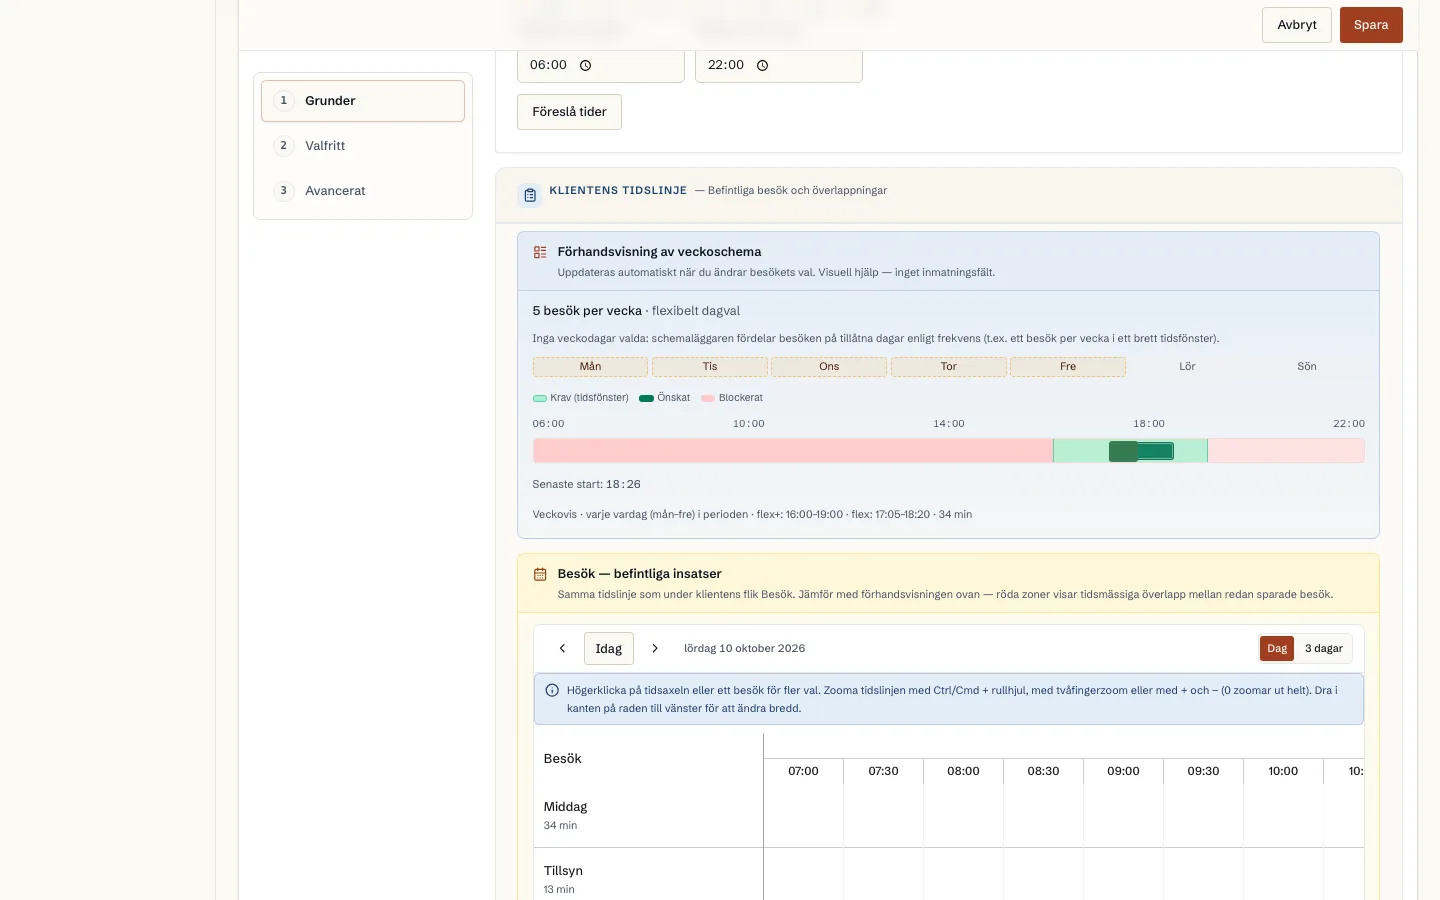Click the clock icon in the 06:00 field
Screen dimensions: 1440x900
[x=586, y=66]
